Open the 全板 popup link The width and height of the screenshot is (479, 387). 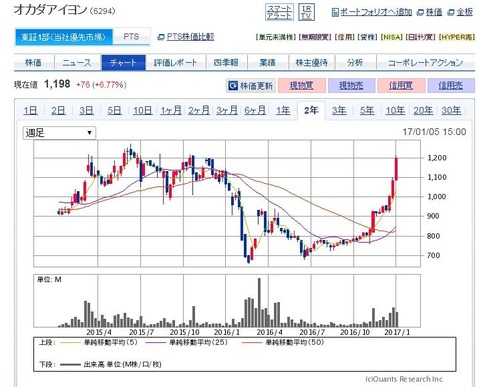[460, 12]
